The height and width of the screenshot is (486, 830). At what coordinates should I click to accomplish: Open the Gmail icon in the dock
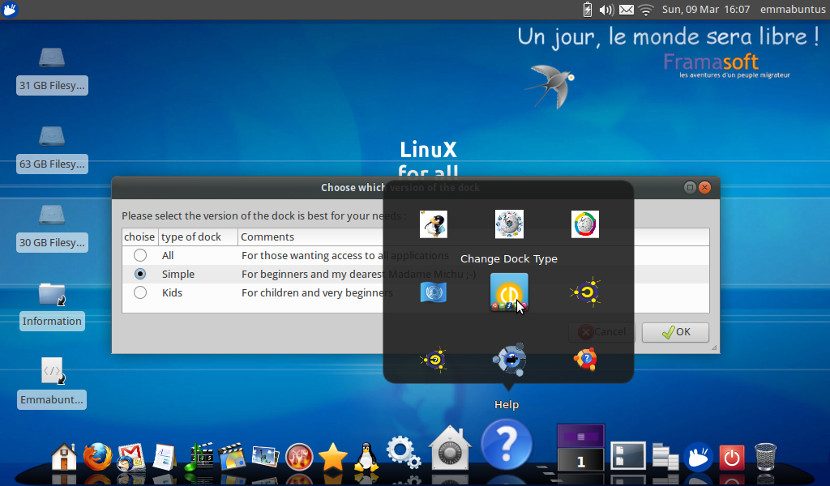pyautogui.click(x=131, y=456)
